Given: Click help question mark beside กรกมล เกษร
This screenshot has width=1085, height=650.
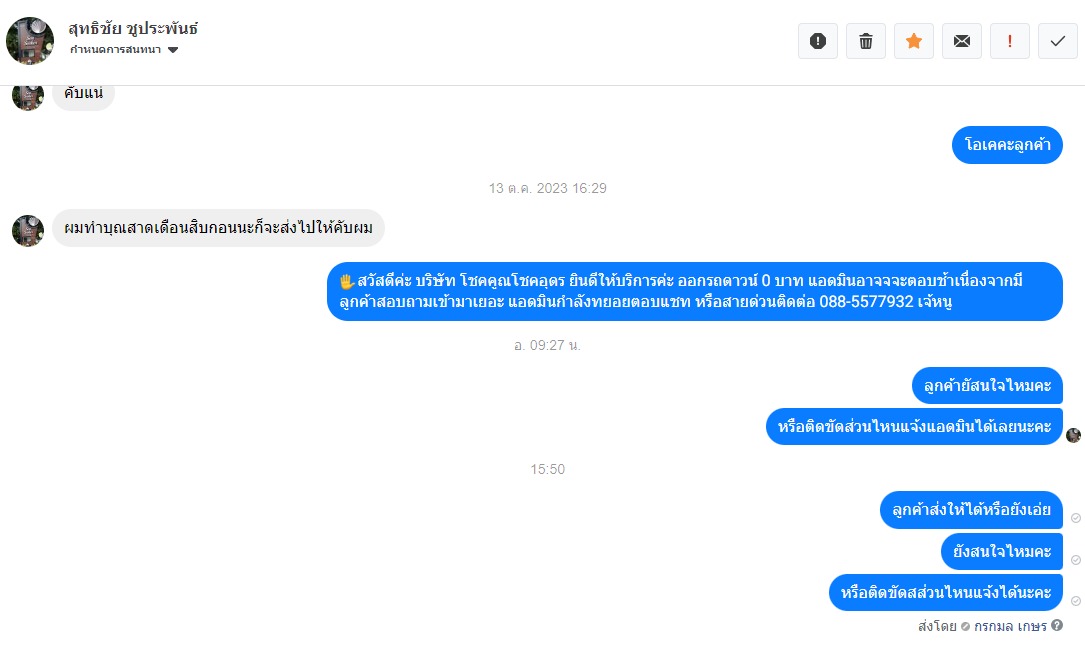Looking at the screenshot, I should 1057,625.
